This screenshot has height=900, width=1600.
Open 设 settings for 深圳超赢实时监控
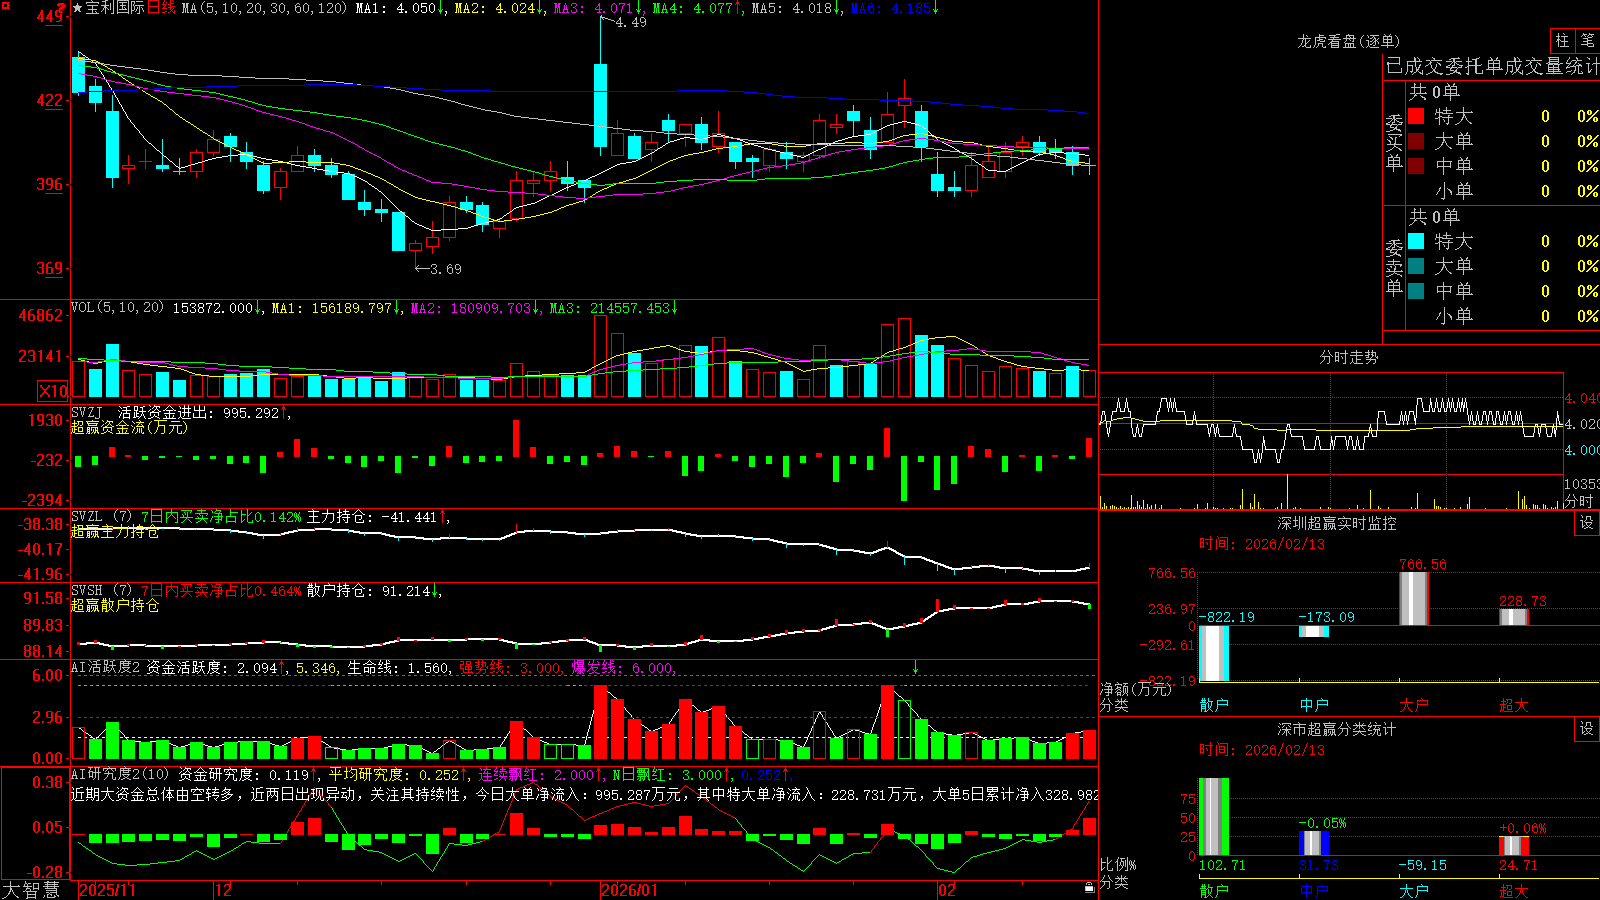point(1587,523)
